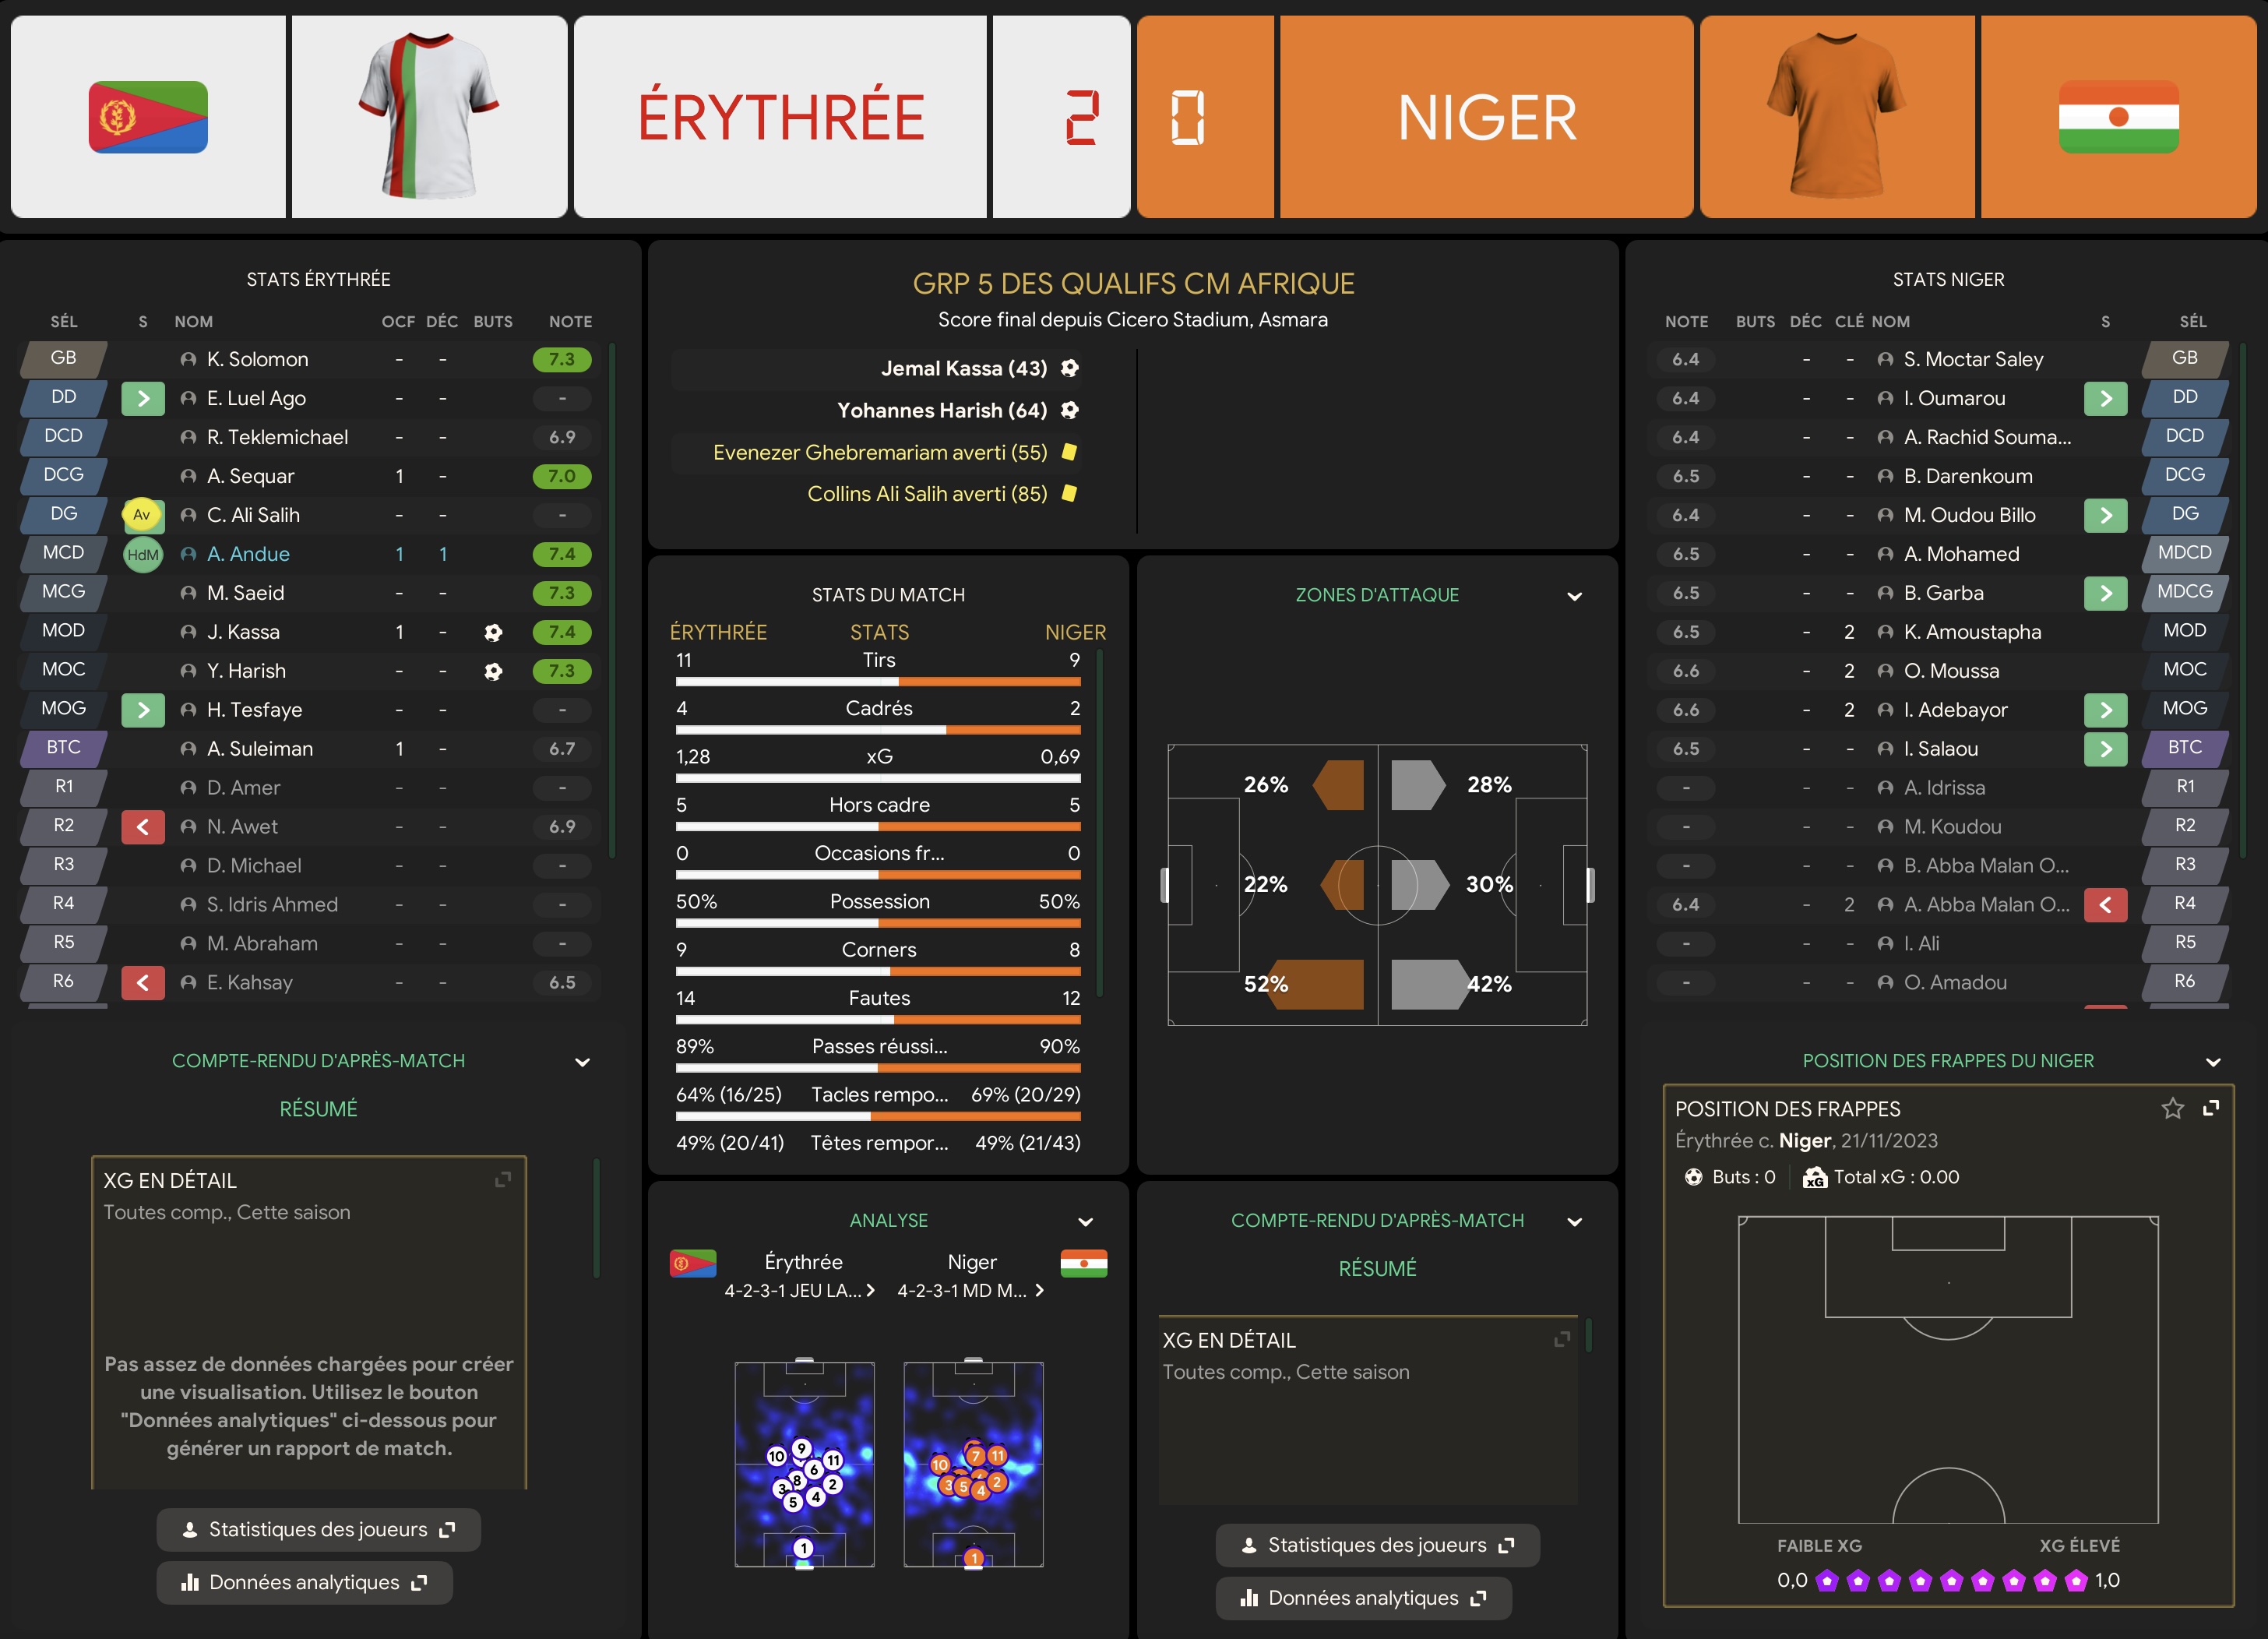Expand Érythrée 4-2-3-1 JEU LA... formation

799,1291
